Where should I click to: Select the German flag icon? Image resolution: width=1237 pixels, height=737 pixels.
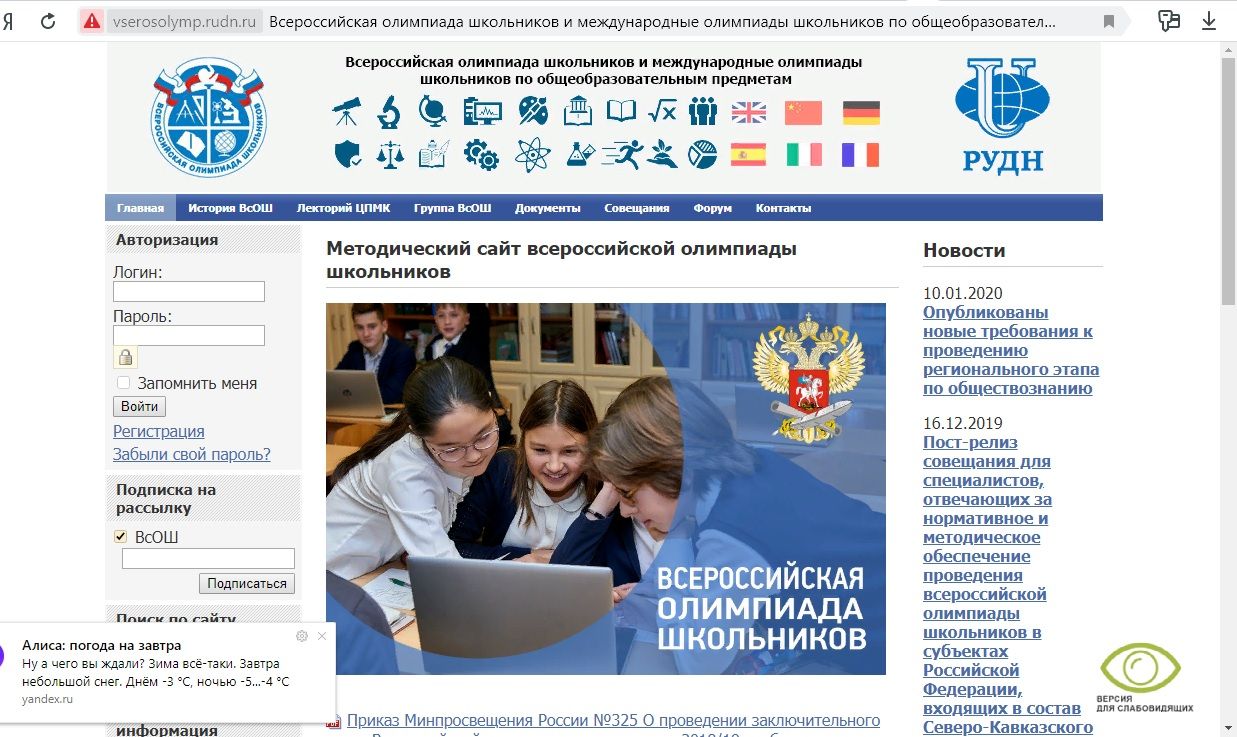(x=861, y=112)
